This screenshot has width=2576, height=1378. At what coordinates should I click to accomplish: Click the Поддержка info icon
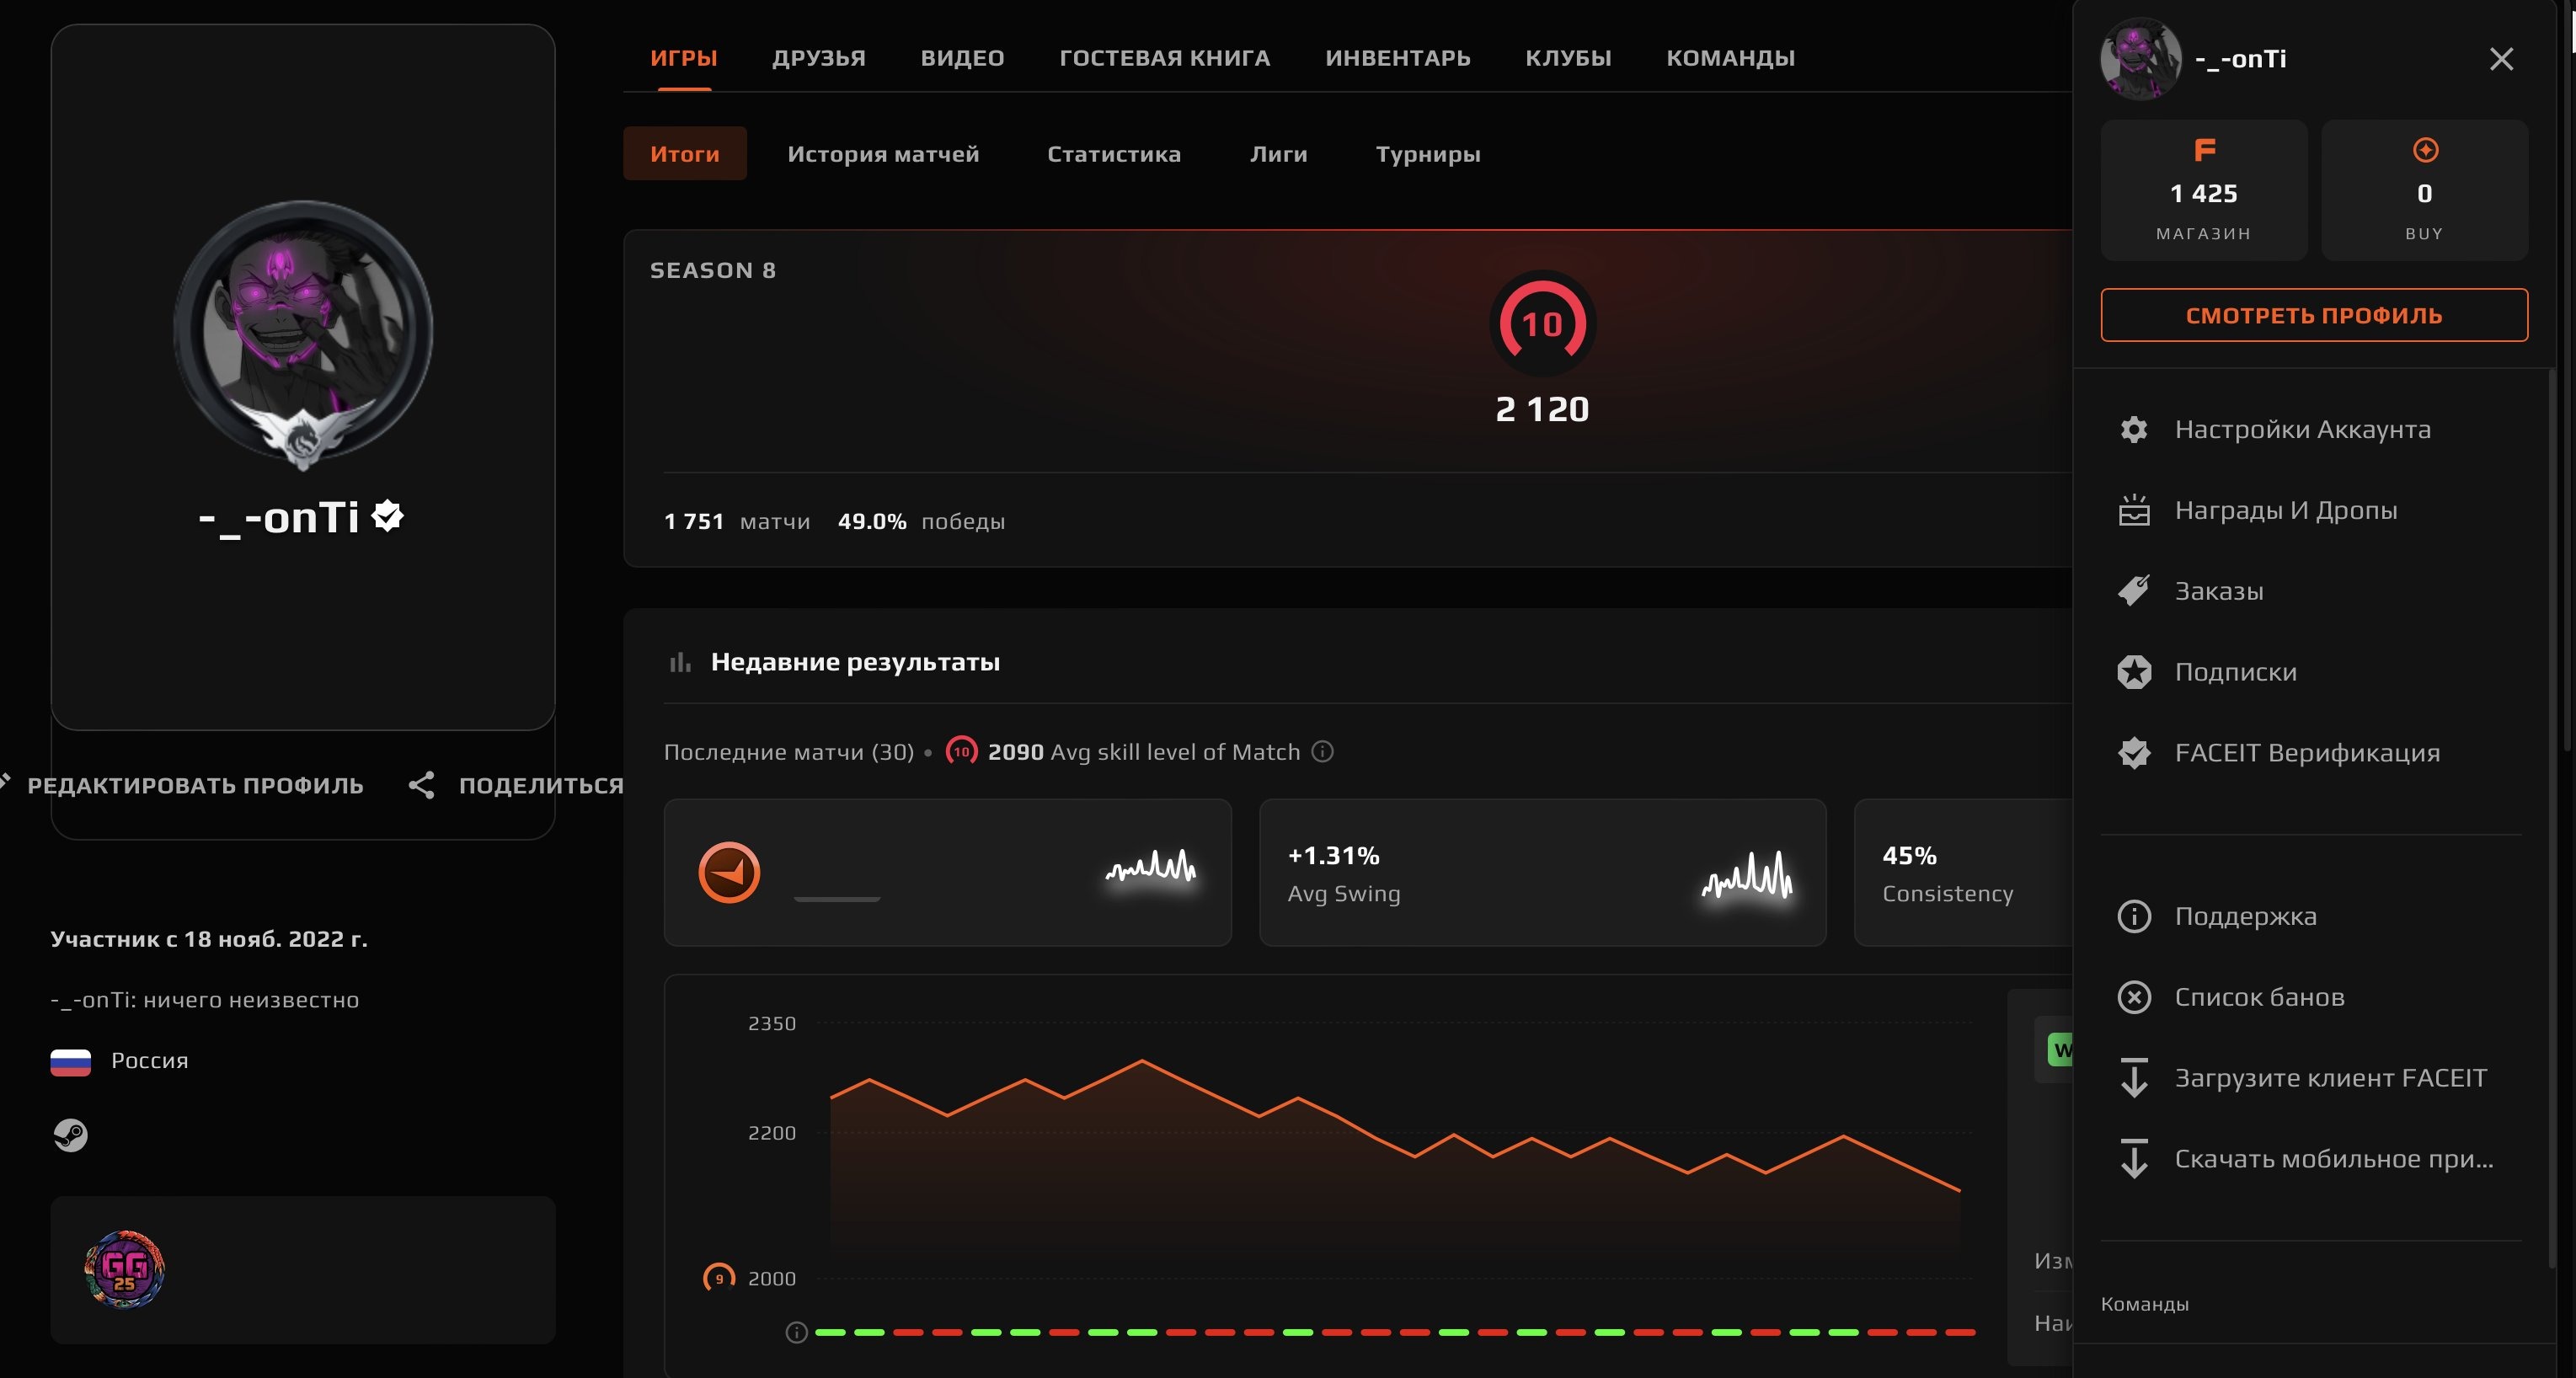pos(2134,916)
